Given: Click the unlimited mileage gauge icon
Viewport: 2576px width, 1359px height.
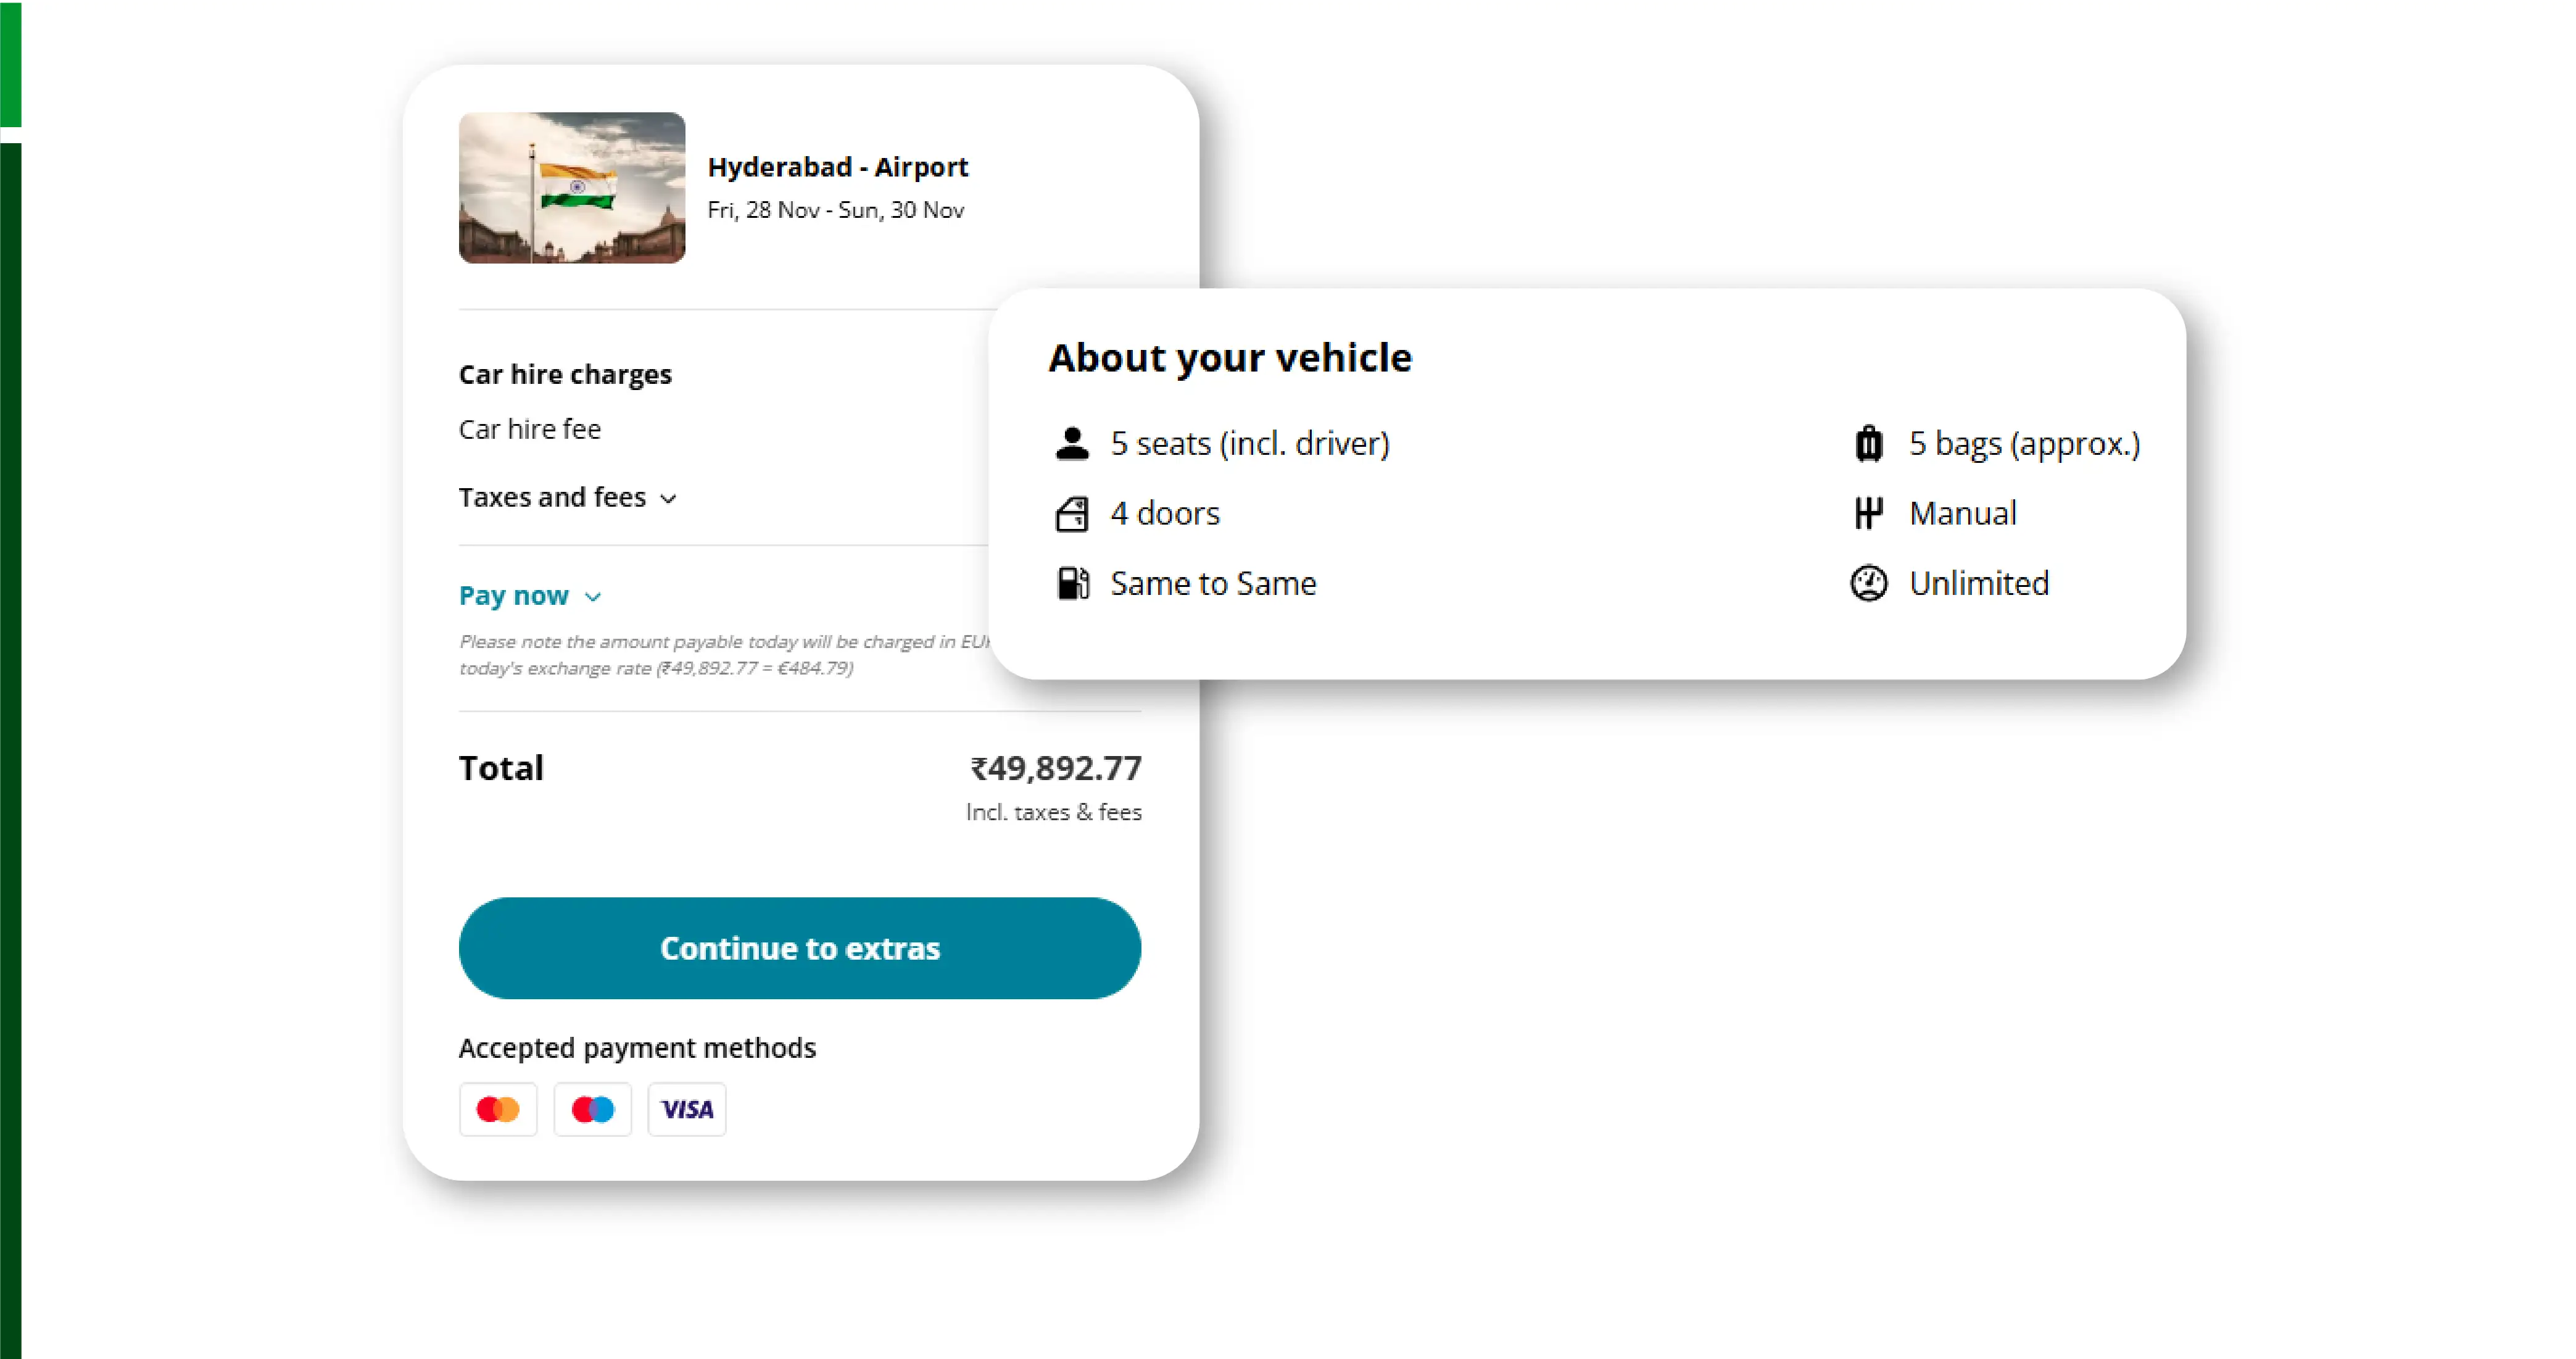Looking at the screenshot, I should (x=1868, y=583).
